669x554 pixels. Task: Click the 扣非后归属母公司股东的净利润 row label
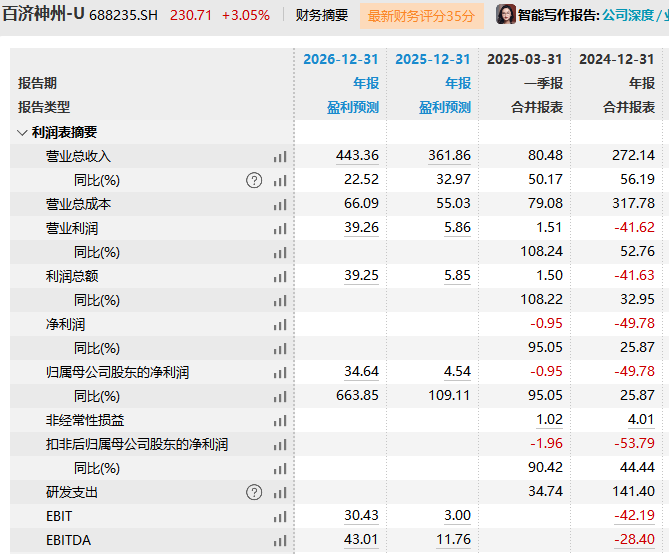tap(137, 444)
